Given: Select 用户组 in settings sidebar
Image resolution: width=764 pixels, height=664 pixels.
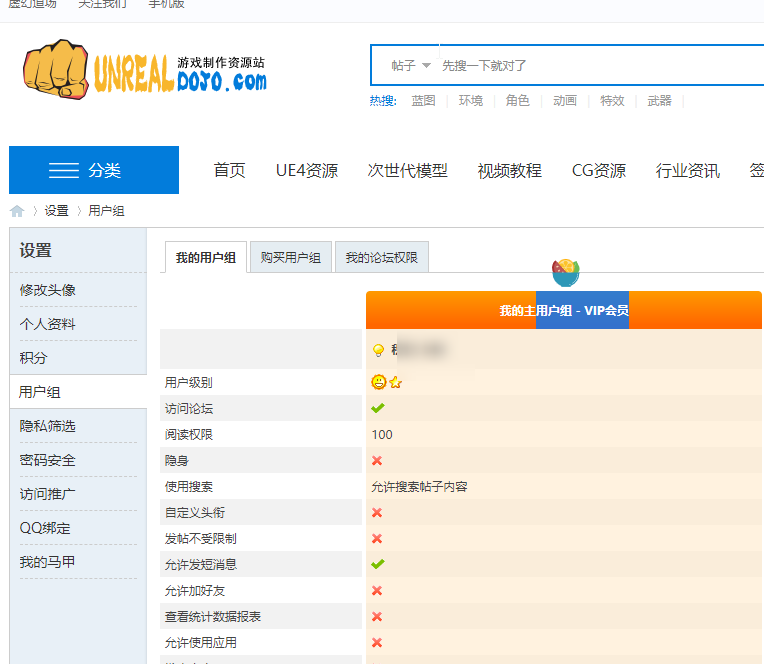Looking at the screenshot, I should point(78,392).
